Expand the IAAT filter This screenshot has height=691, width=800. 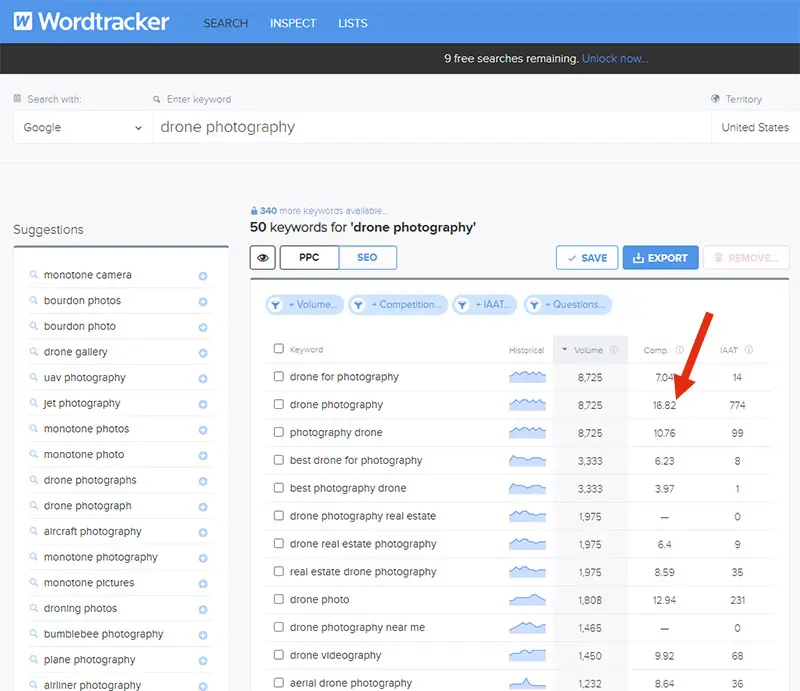click(485, 305)
